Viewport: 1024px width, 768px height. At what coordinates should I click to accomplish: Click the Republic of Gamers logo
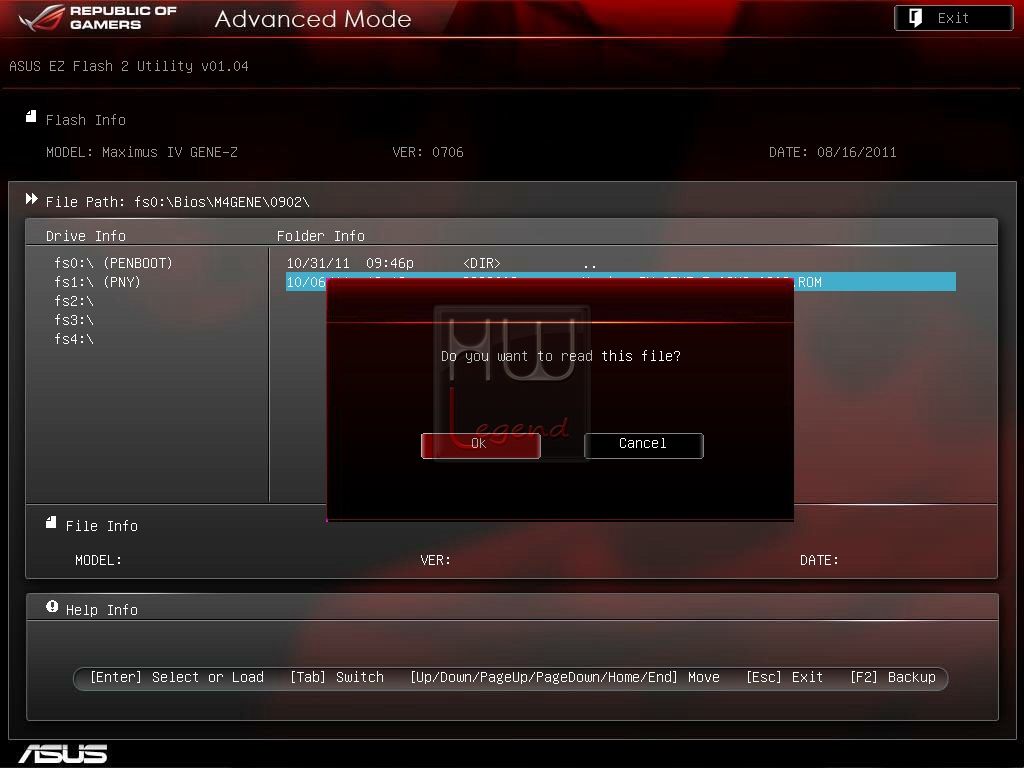tap(98, 18)
